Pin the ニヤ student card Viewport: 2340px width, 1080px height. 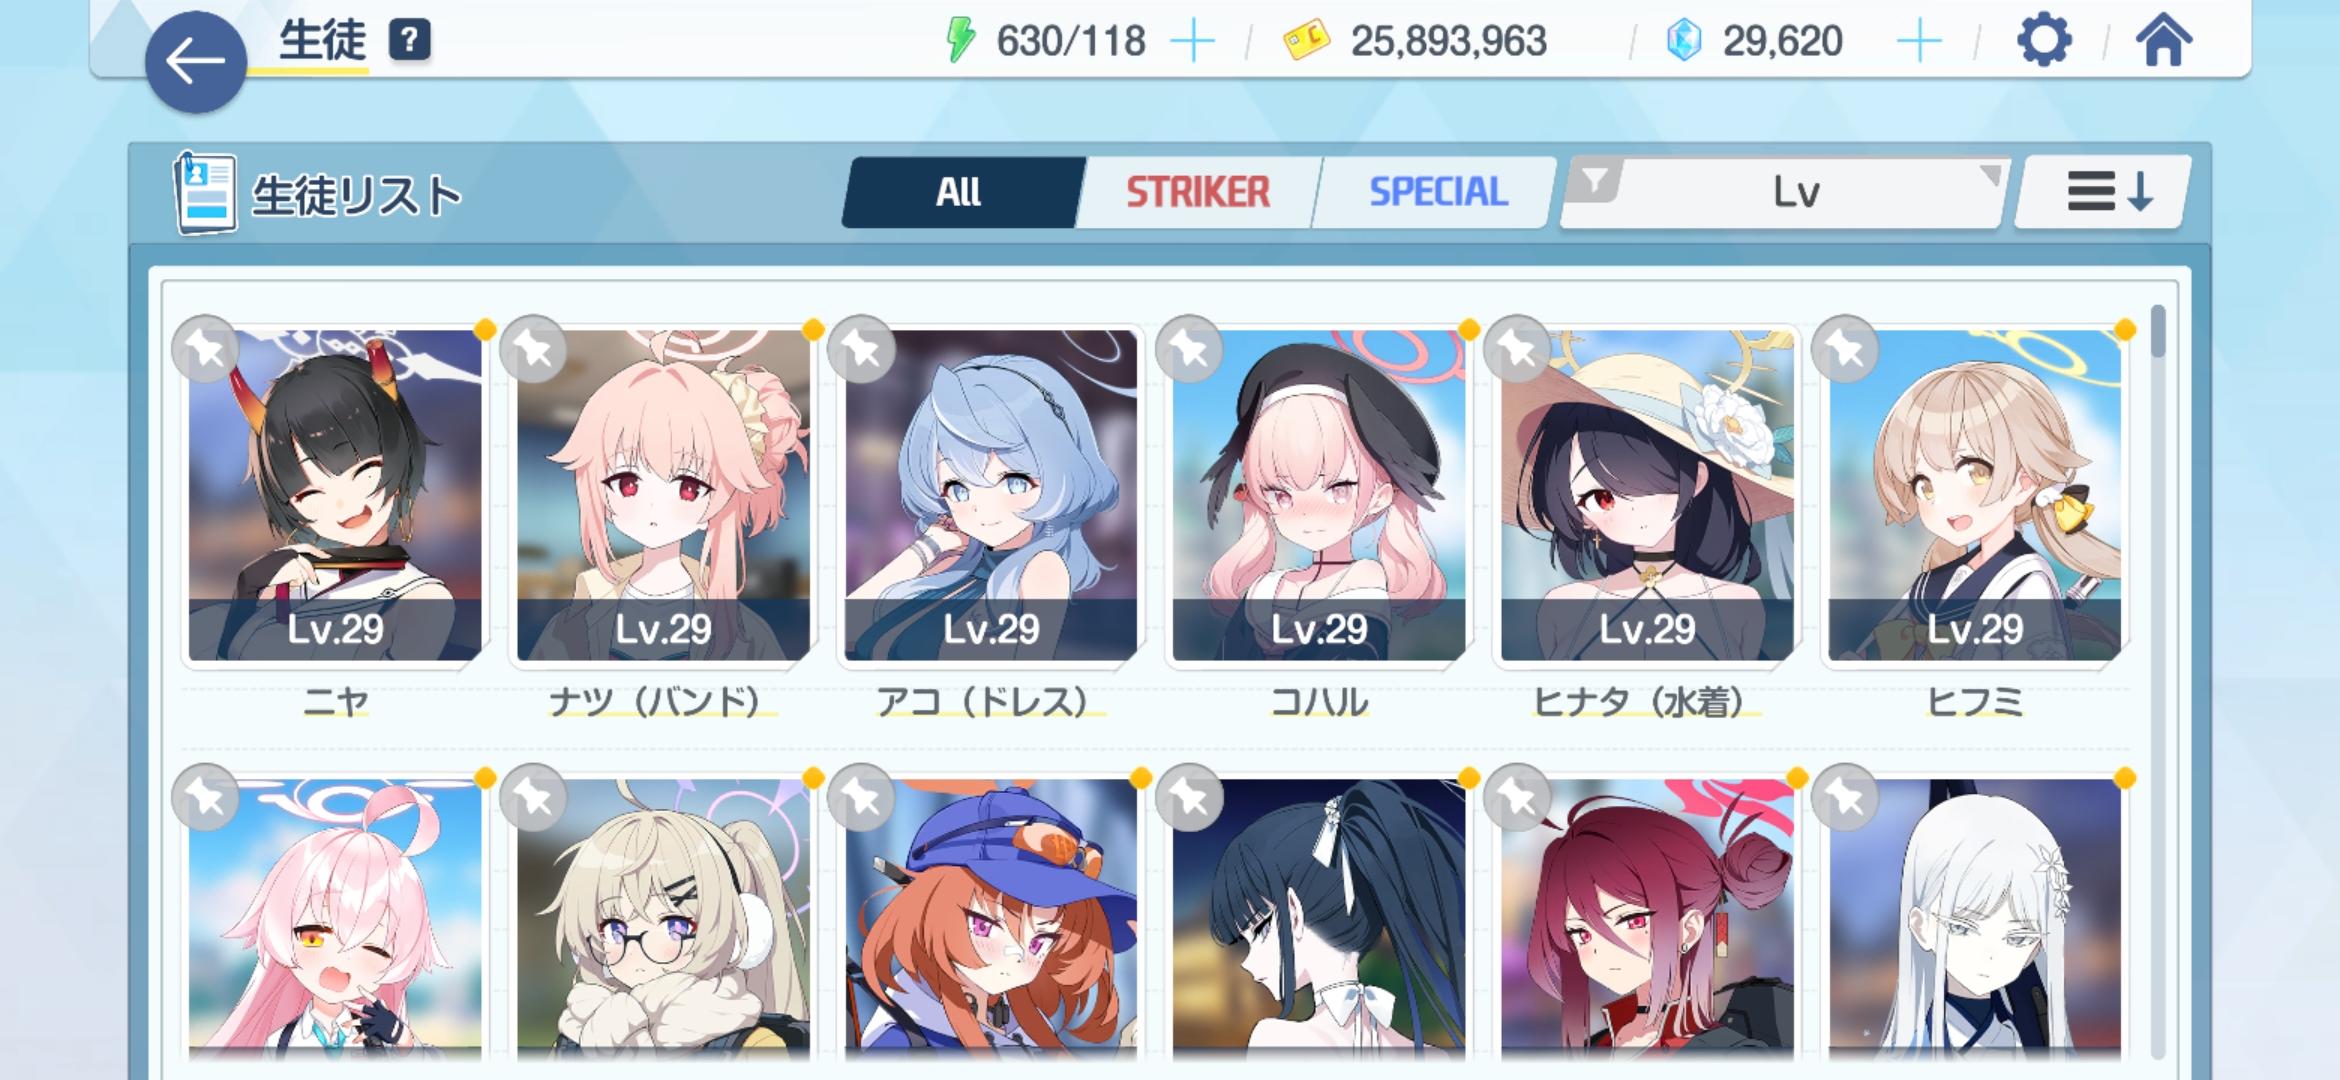(206, 349)
